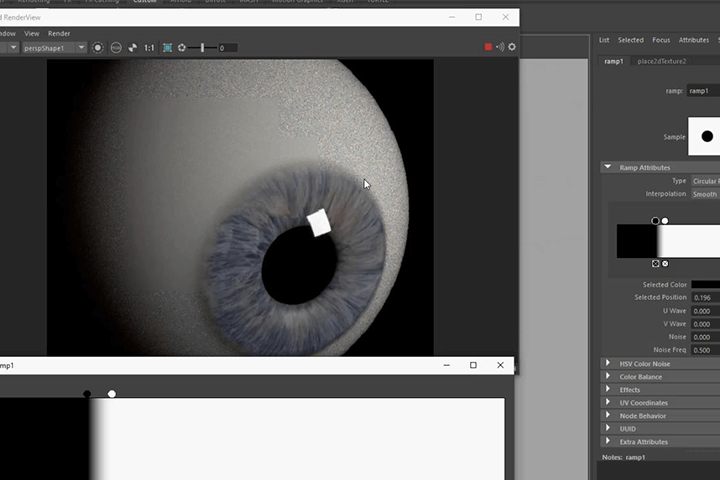Set render view to 1:1 real size

pyautogui.click(x=149, y=48)
